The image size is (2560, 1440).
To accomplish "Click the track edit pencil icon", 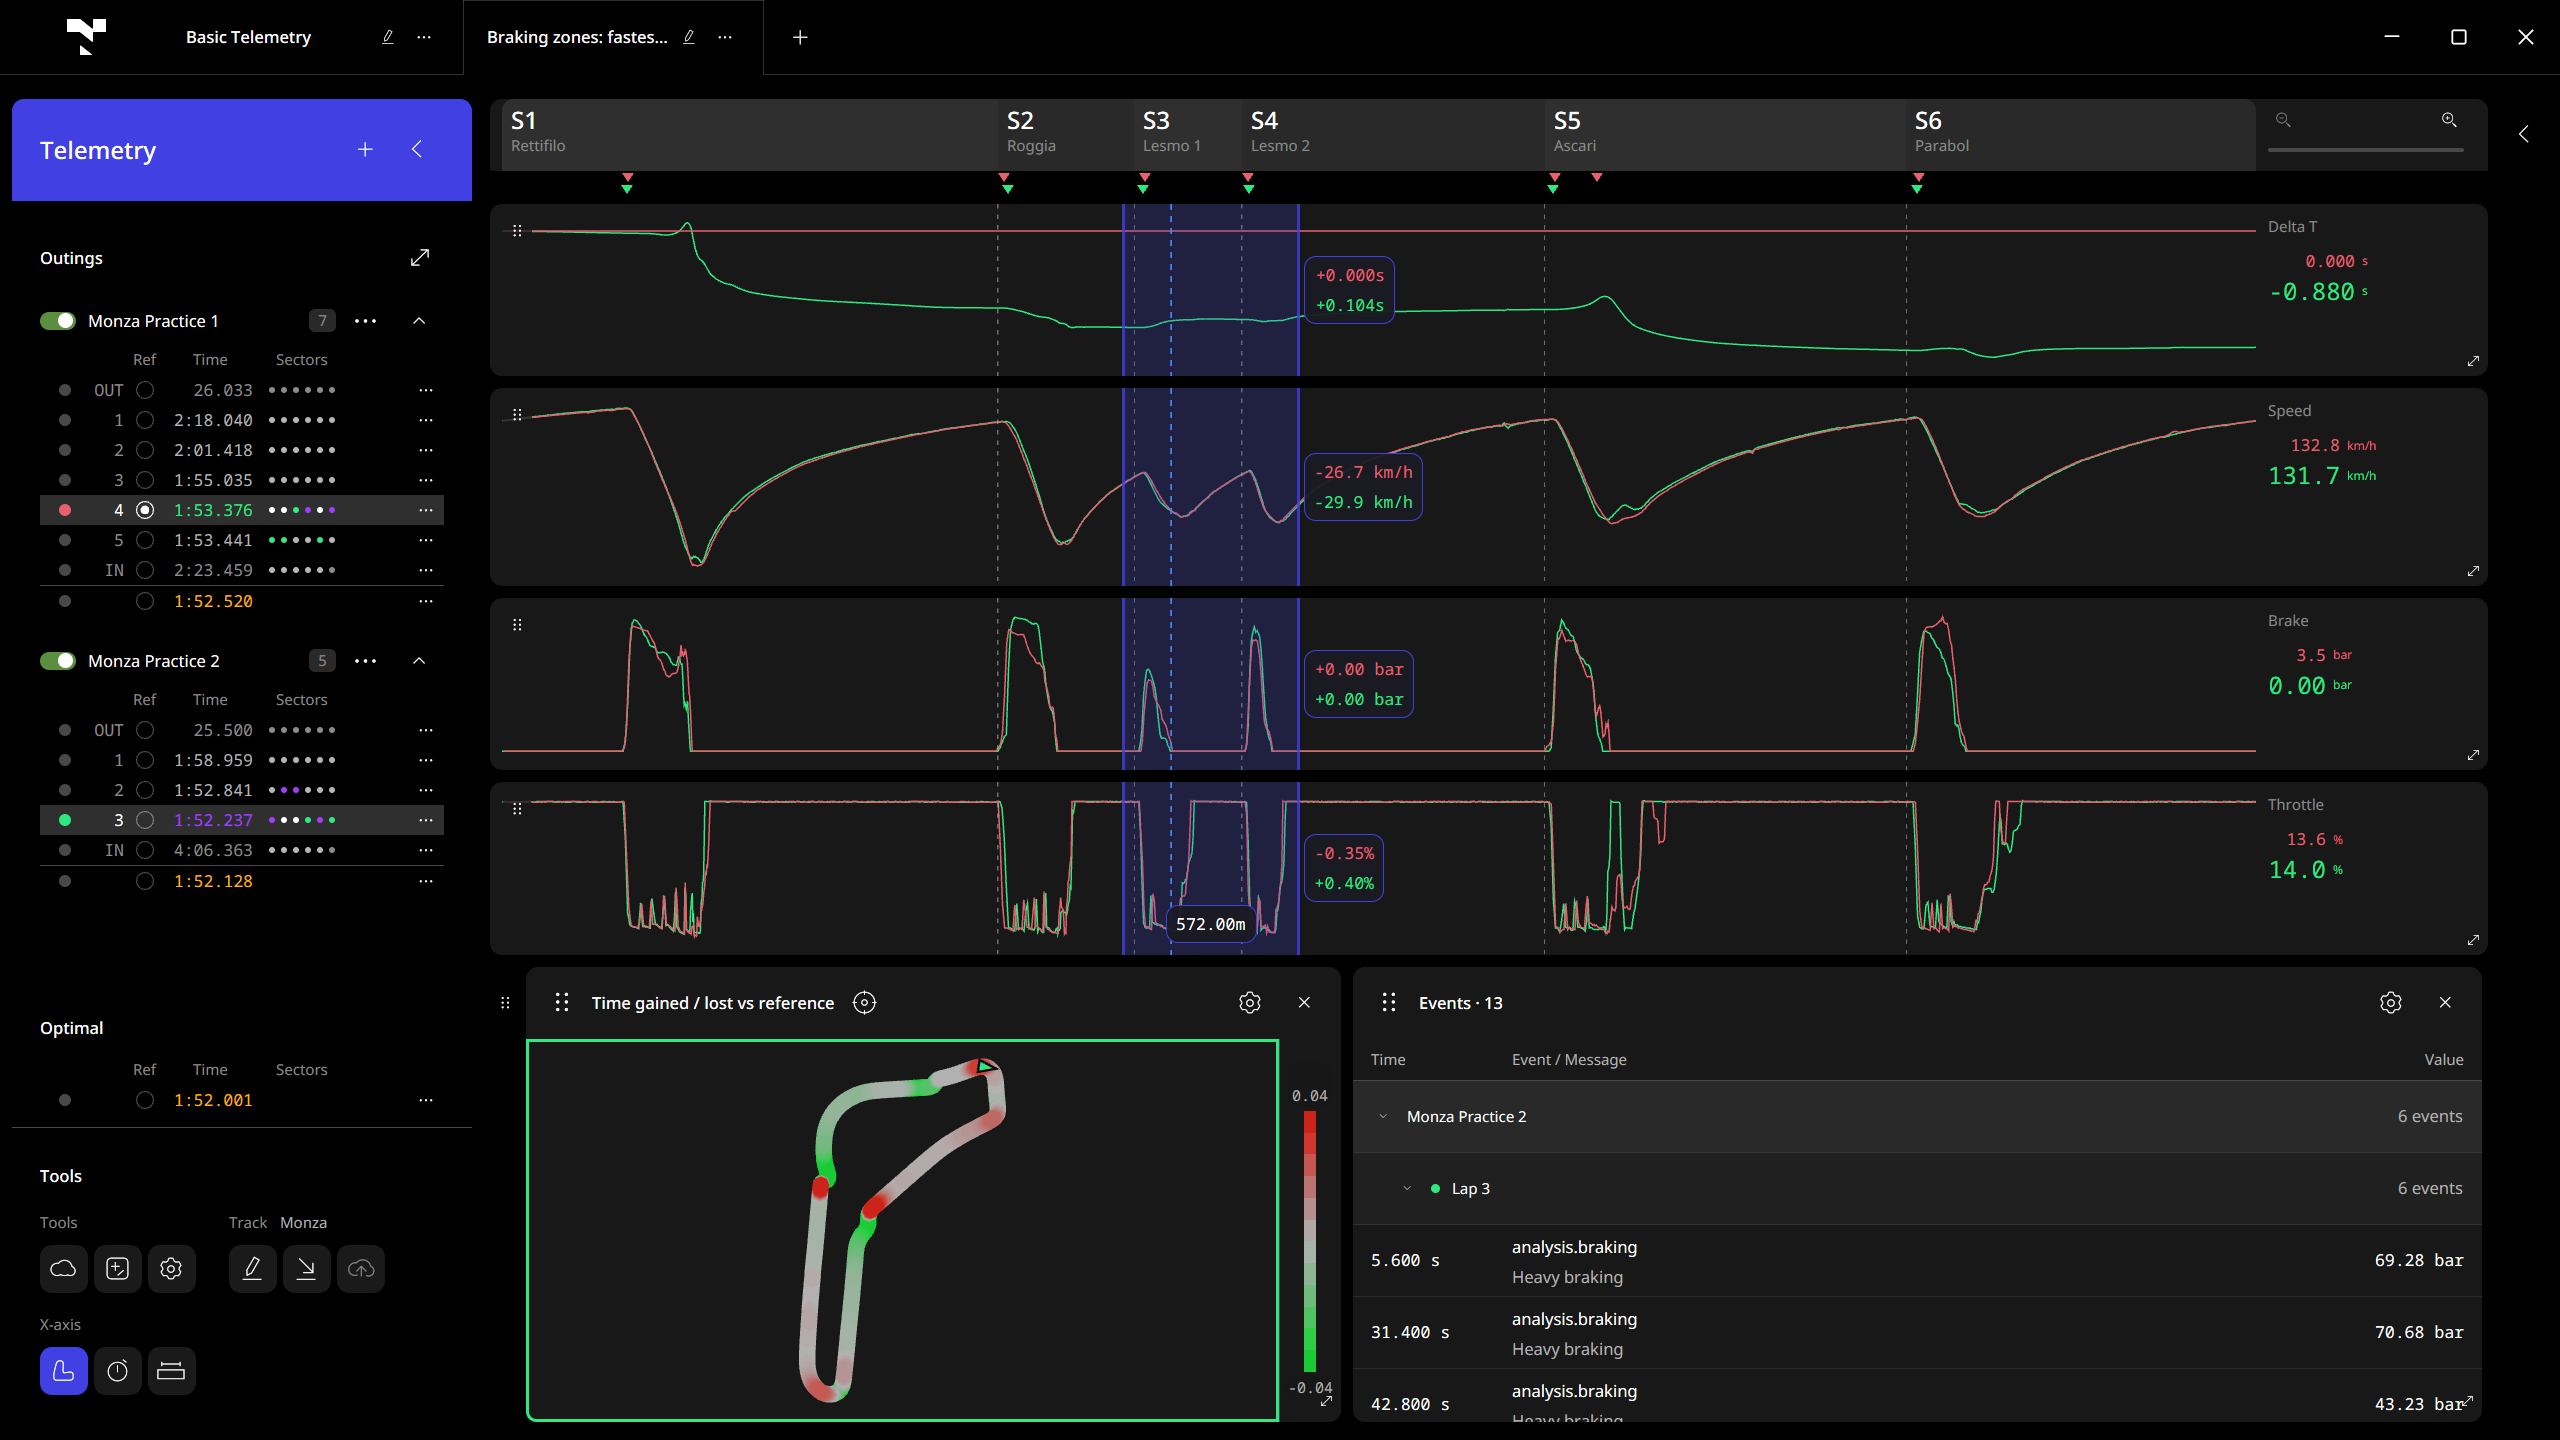I will pyautogui.click(x=252, y=1269).
